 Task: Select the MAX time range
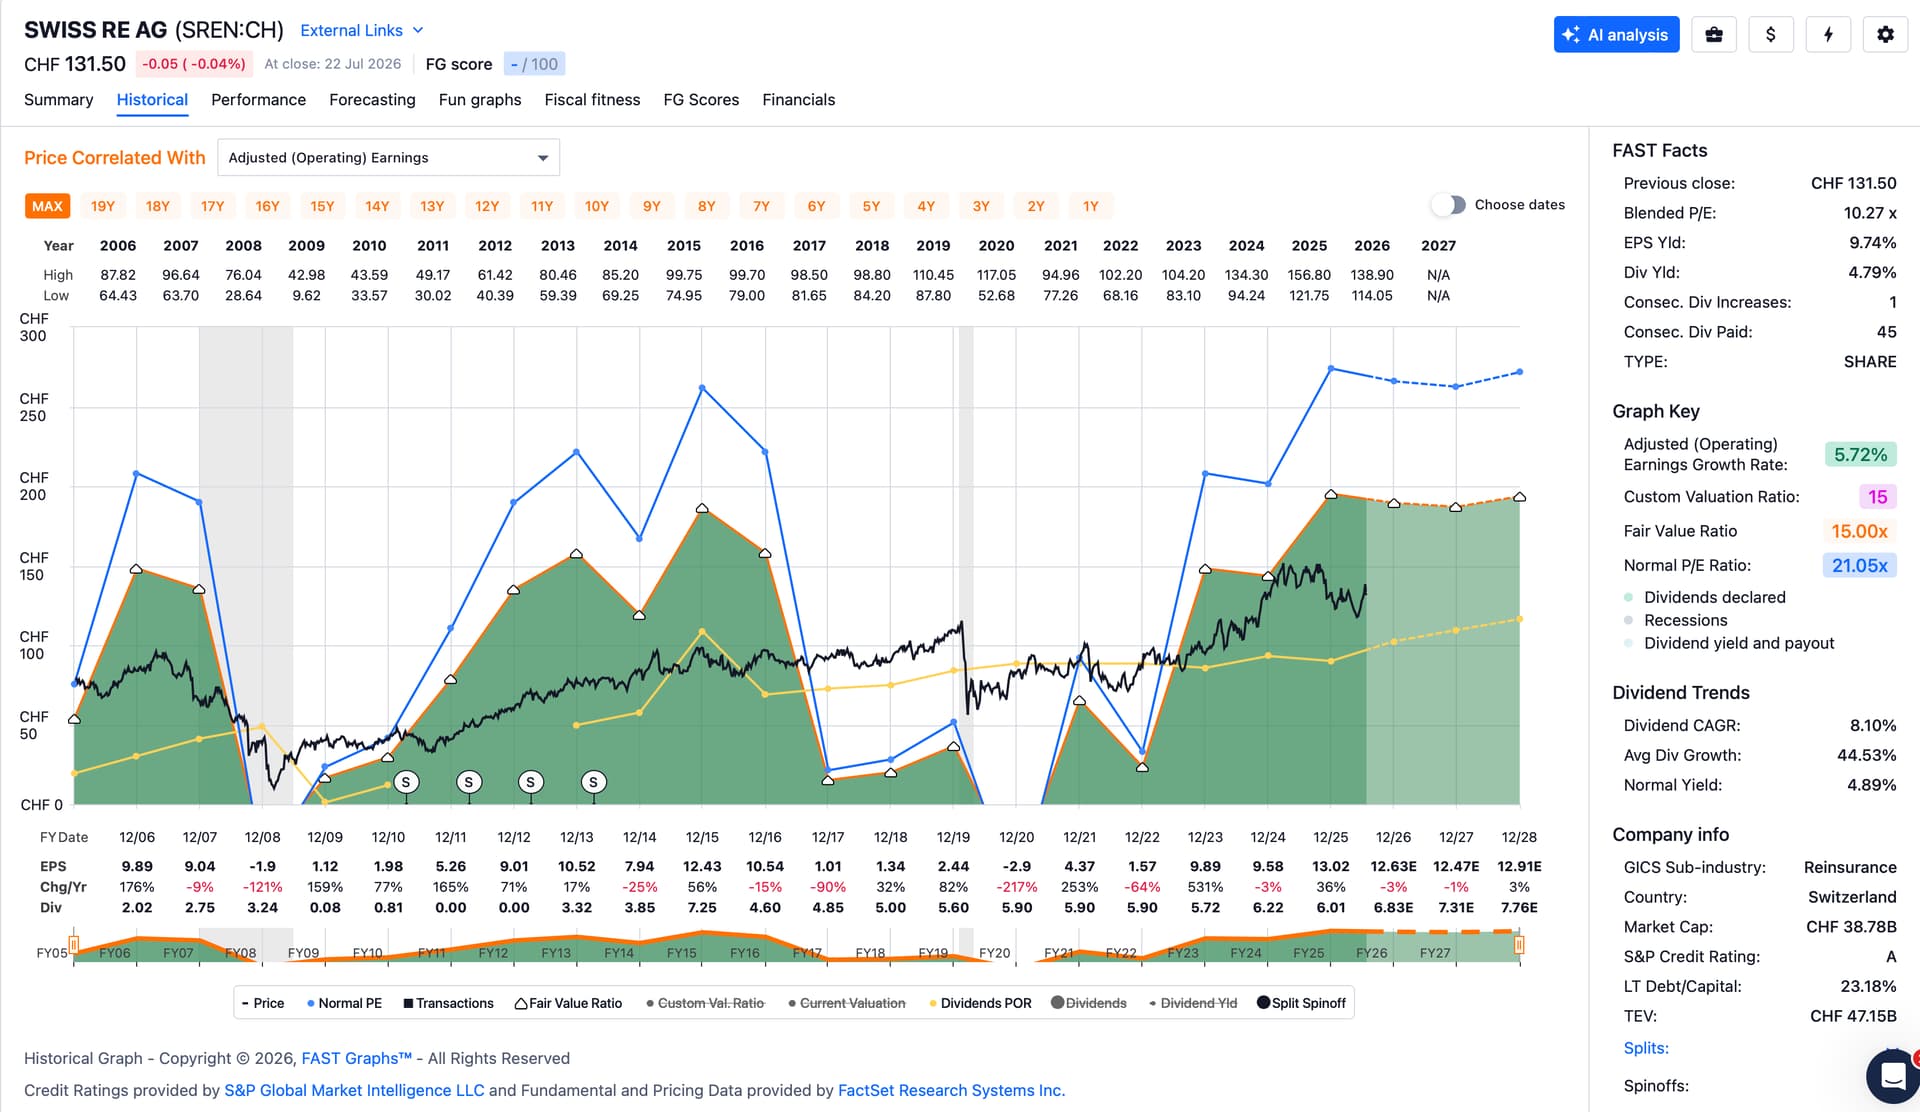point(47,206)
